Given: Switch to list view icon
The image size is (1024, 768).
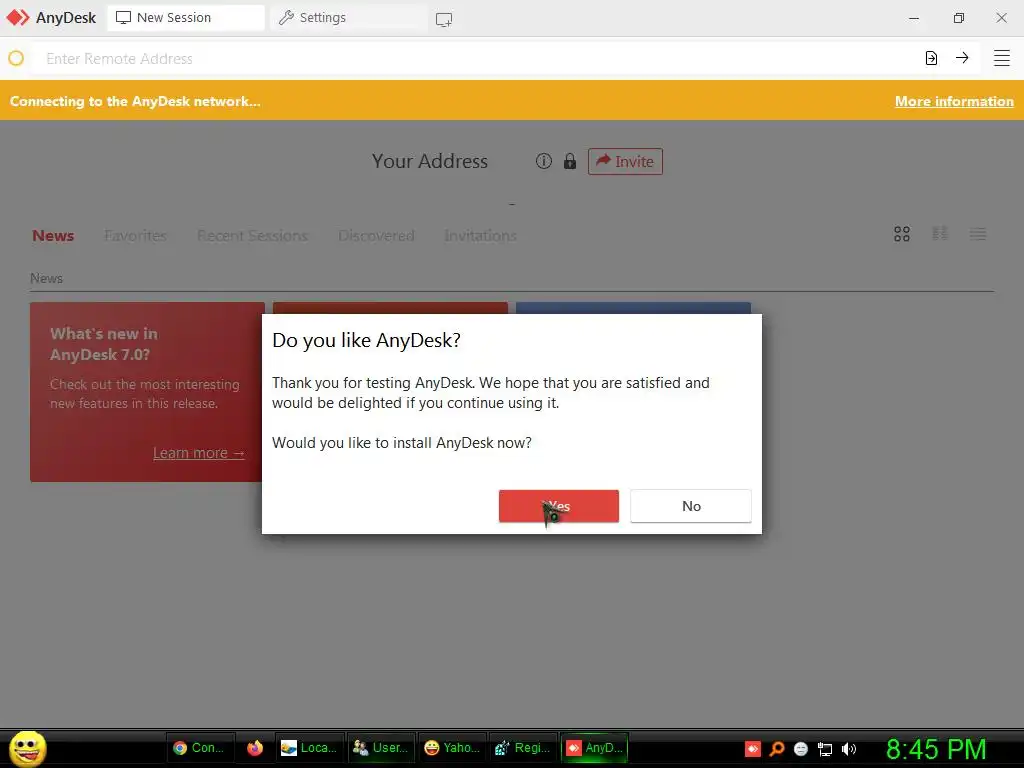Looking at the screenshot, I should (x=978, y=234).
